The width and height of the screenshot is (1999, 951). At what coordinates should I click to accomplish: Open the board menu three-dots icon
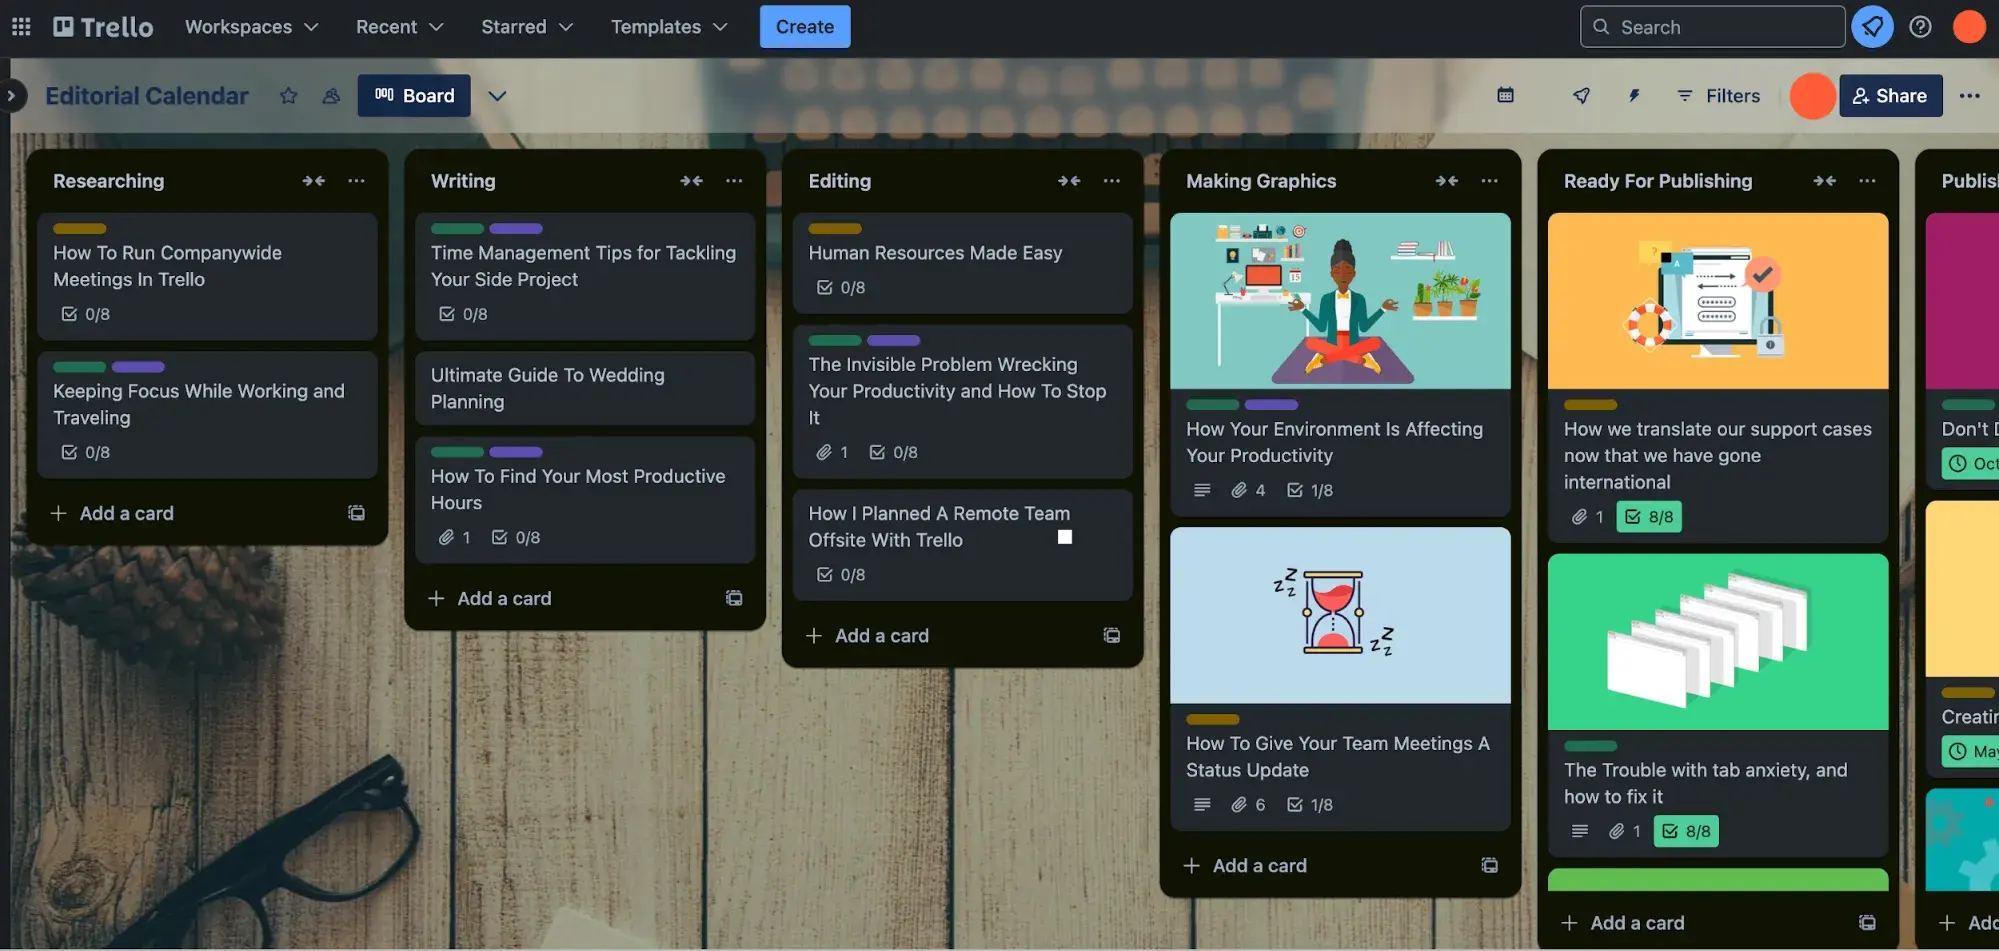(x=1970, y=96)
